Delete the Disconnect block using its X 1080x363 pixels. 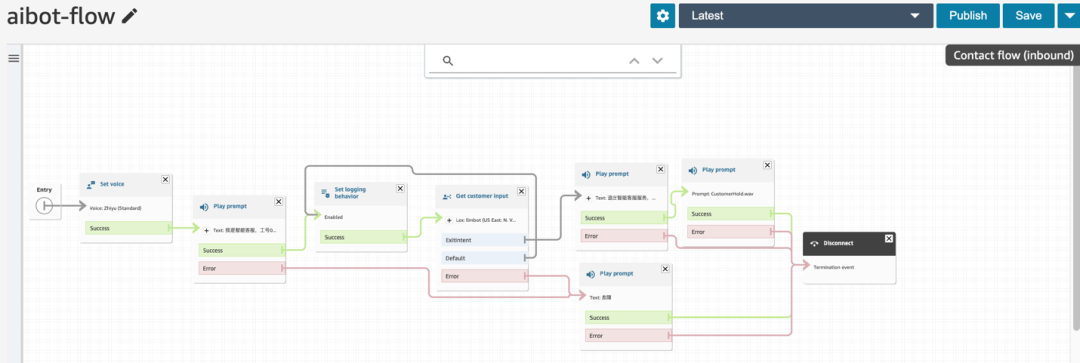tap(889, 238)
